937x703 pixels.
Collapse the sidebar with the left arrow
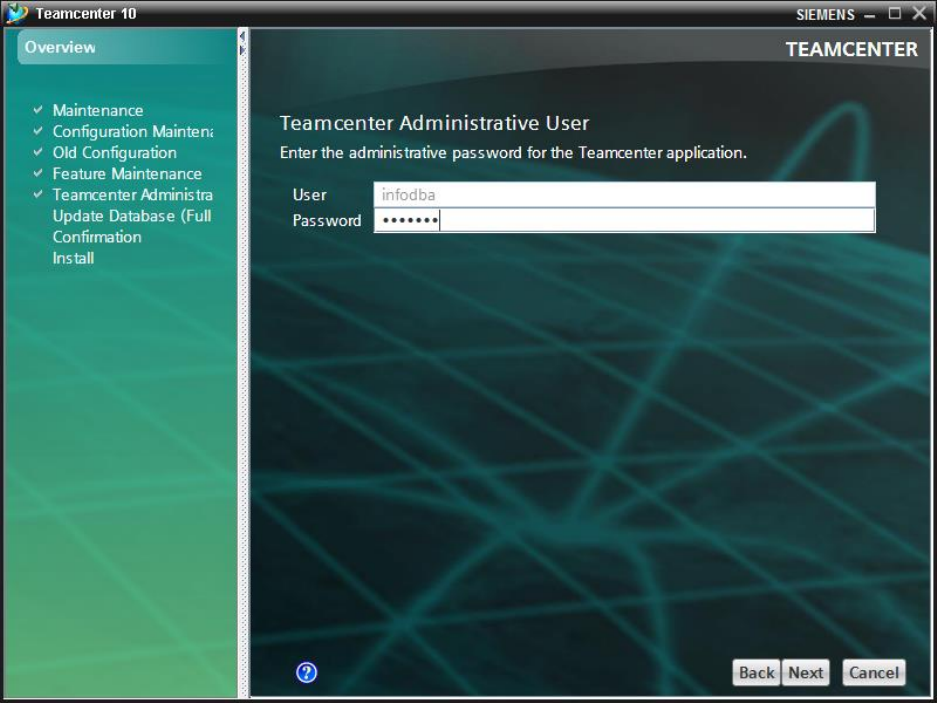tap(242, 36)
